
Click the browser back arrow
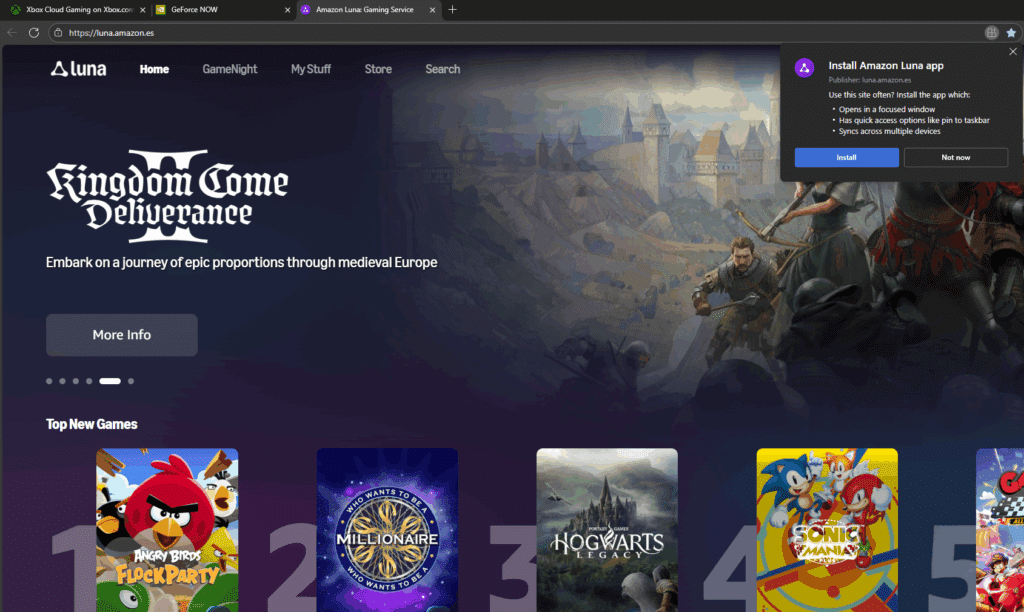click(x=12, y=33)
